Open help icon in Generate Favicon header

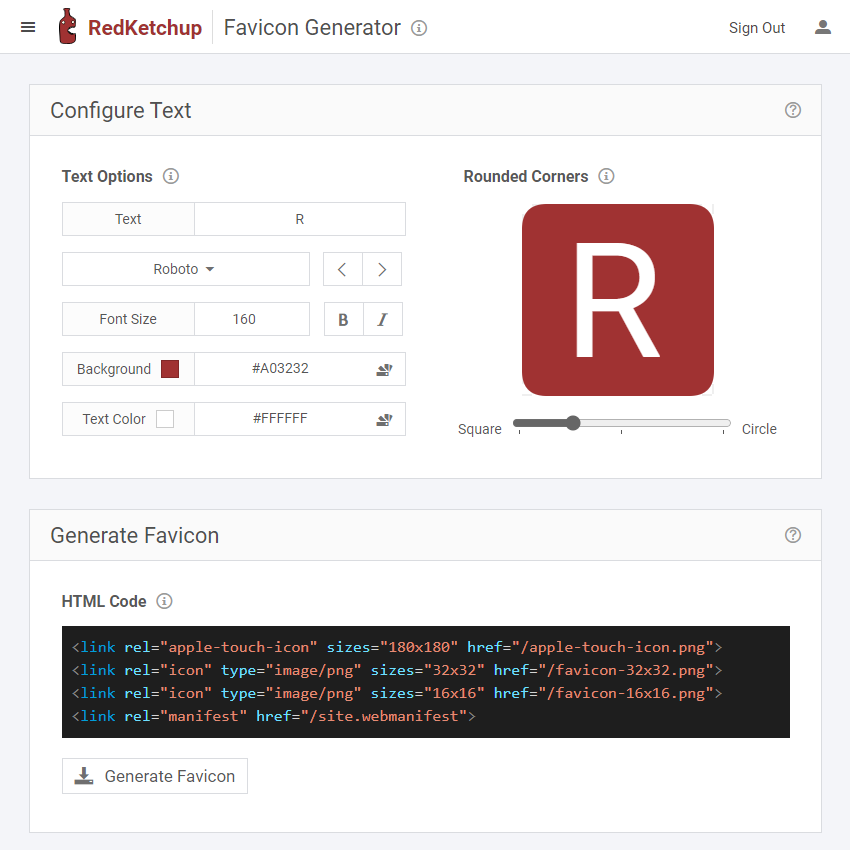tap(793, 535)
